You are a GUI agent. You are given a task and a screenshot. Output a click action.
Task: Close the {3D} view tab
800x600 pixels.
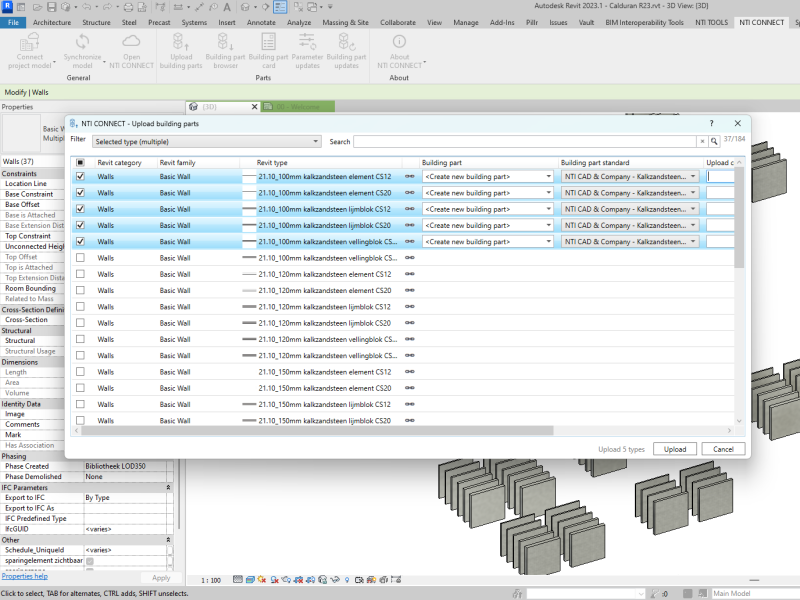click(255, 107)
